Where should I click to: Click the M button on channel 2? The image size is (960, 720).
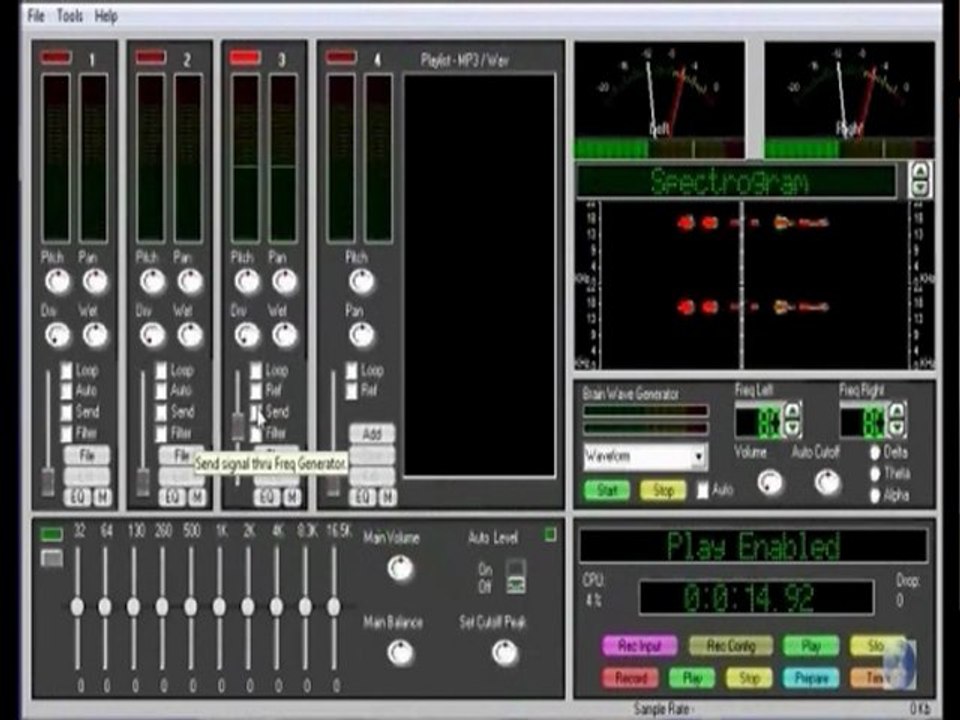tap(197, 497)
